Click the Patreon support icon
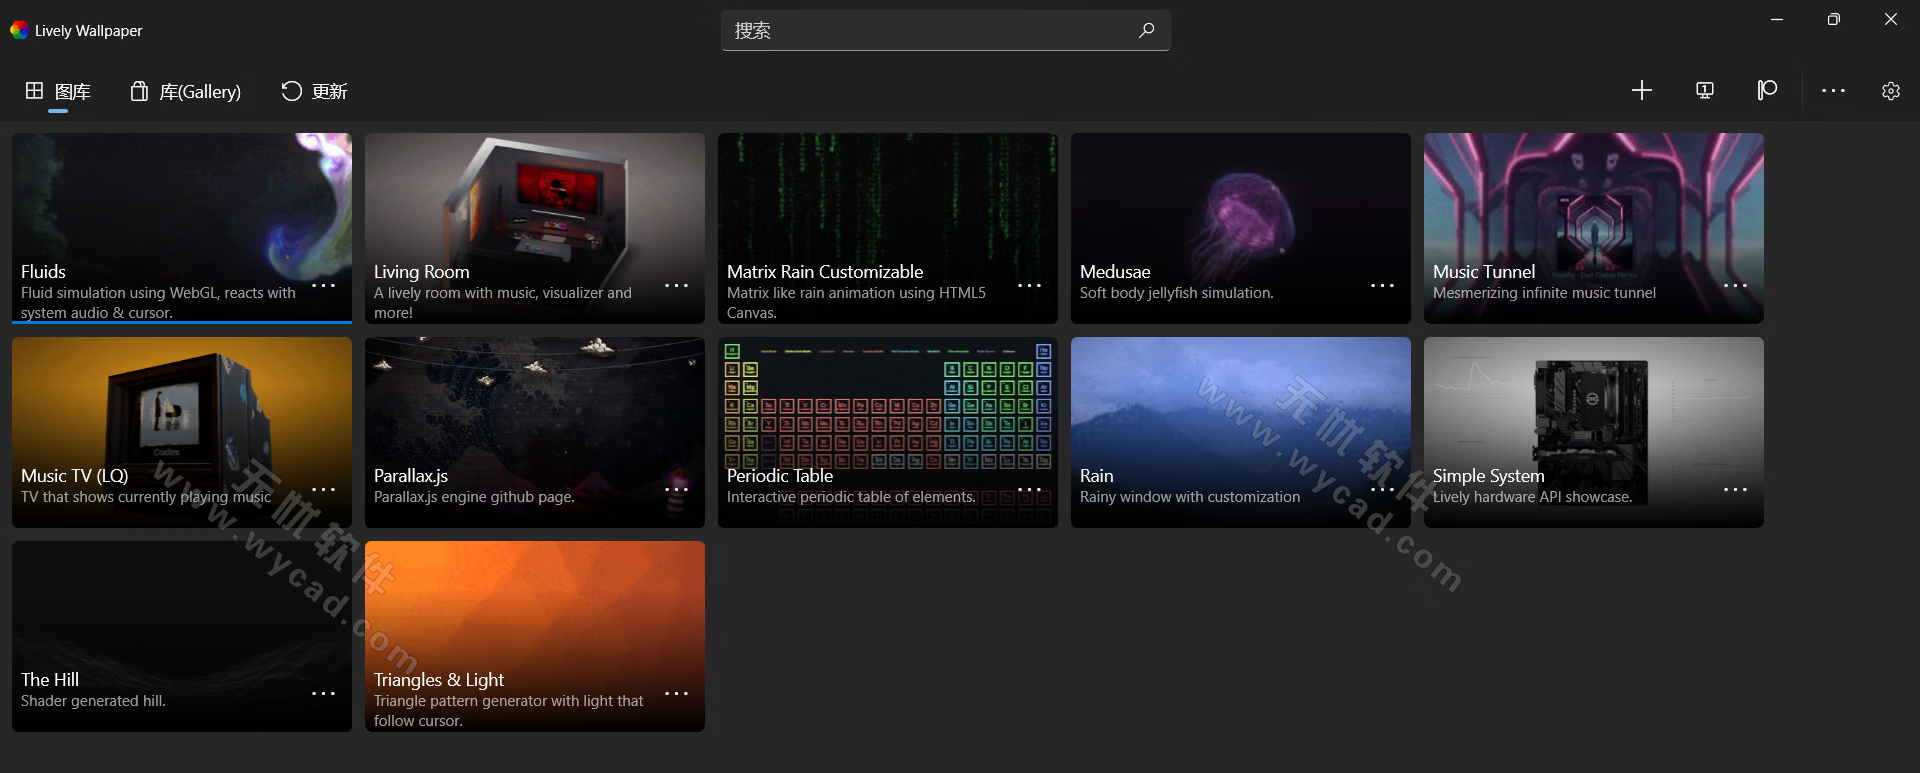The image size is (1920, 773). 1767,91
